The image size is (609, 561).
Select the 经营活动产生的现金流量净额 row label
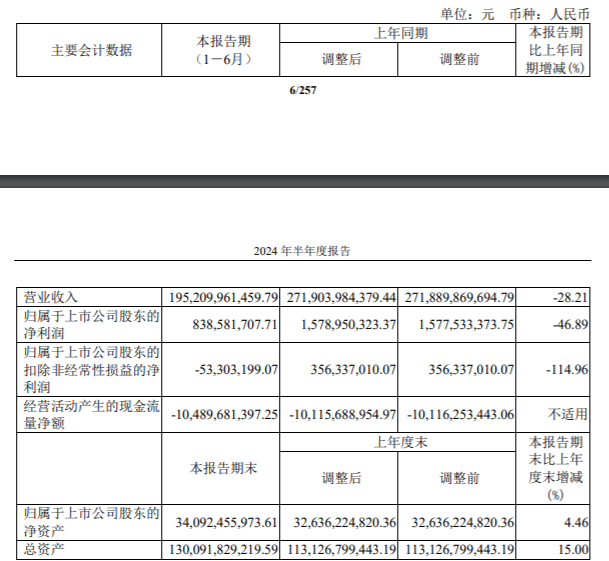[92, 415]
